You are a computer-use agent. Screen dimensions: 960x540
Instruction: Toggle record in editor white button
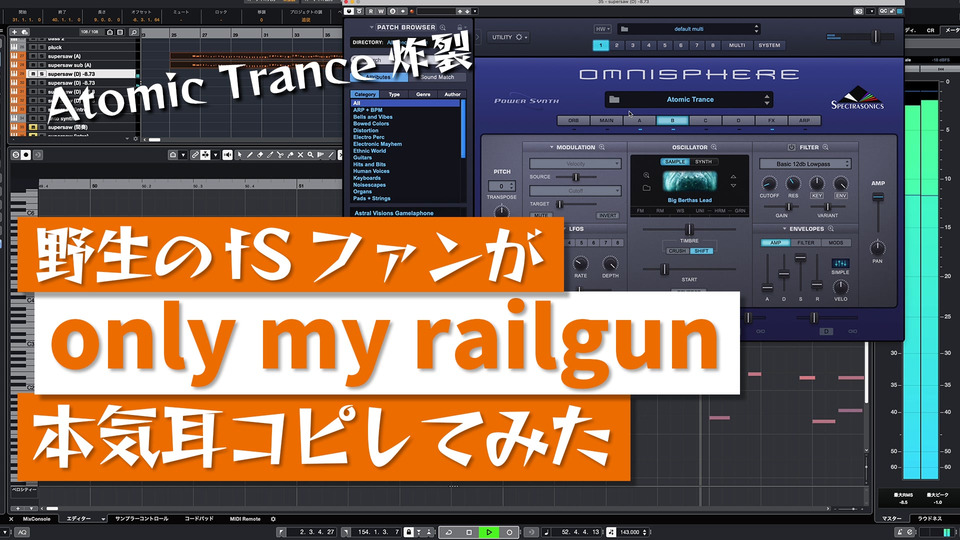pyautogui.click(x=26, y=155)
